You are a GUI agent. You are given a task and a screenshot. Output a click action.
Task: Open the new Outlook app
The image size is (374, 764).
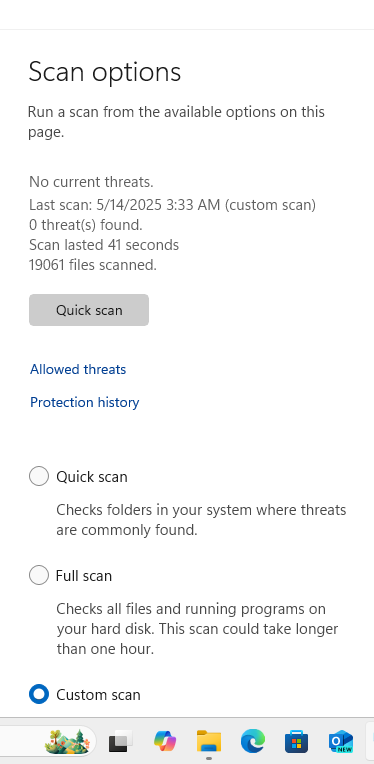pyautogui.click(x=340, y=742)
